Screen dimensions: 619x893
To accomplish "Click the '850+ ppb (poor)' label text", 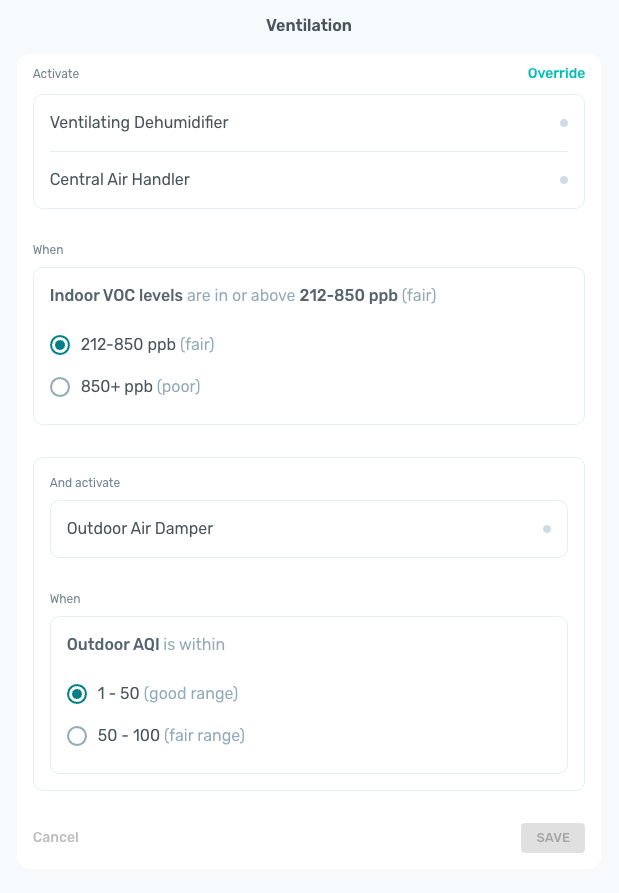I will coord(141,387).
